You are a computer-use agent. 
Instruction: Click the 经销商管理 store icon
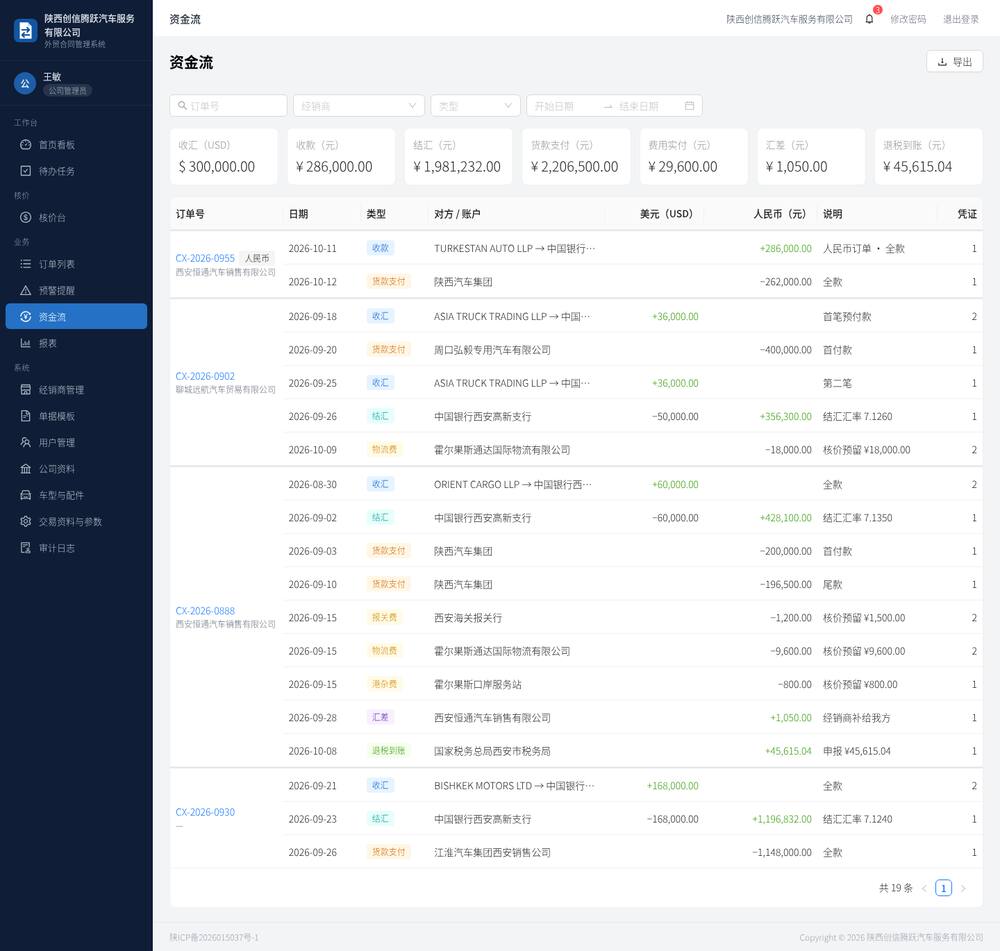pyautogui.click(x=26, y=390)
